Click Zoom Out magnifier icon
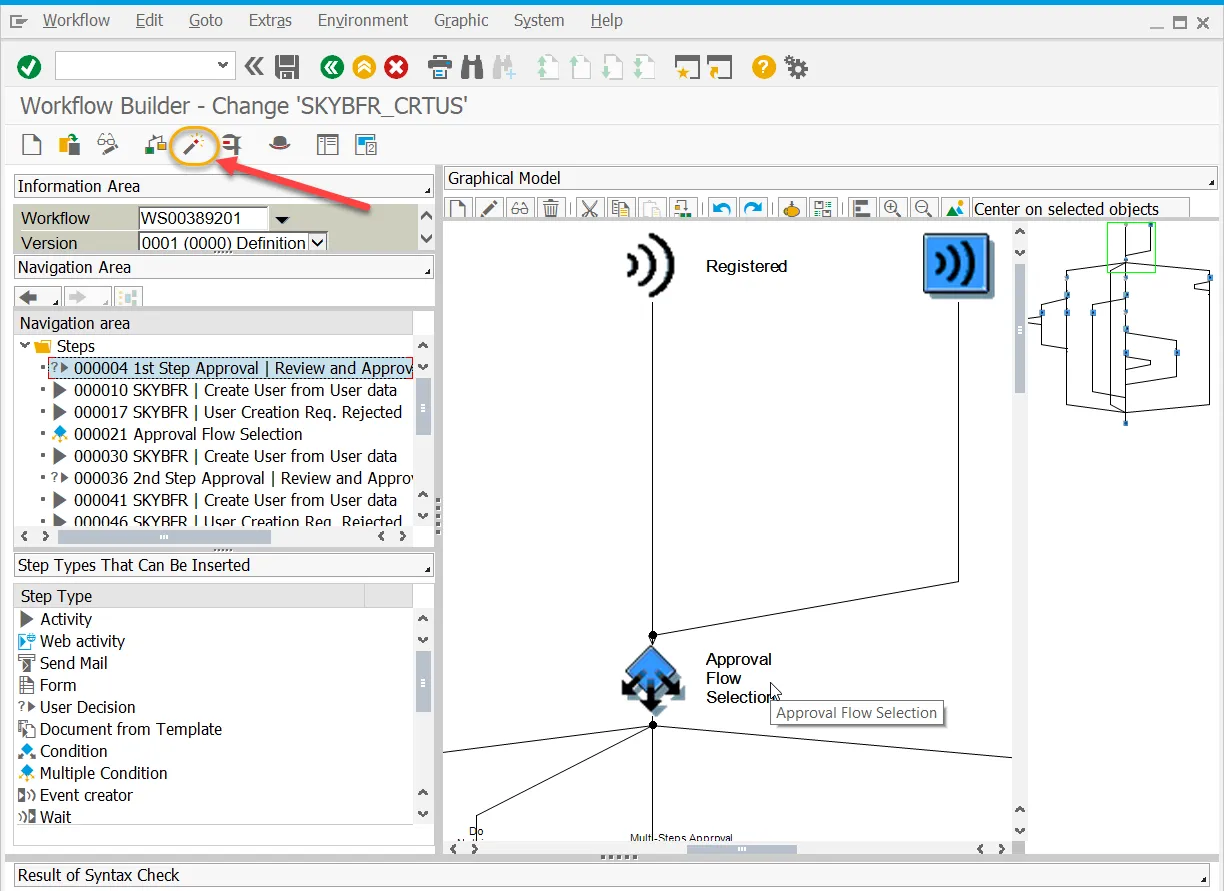 click(x=924, y=208)
